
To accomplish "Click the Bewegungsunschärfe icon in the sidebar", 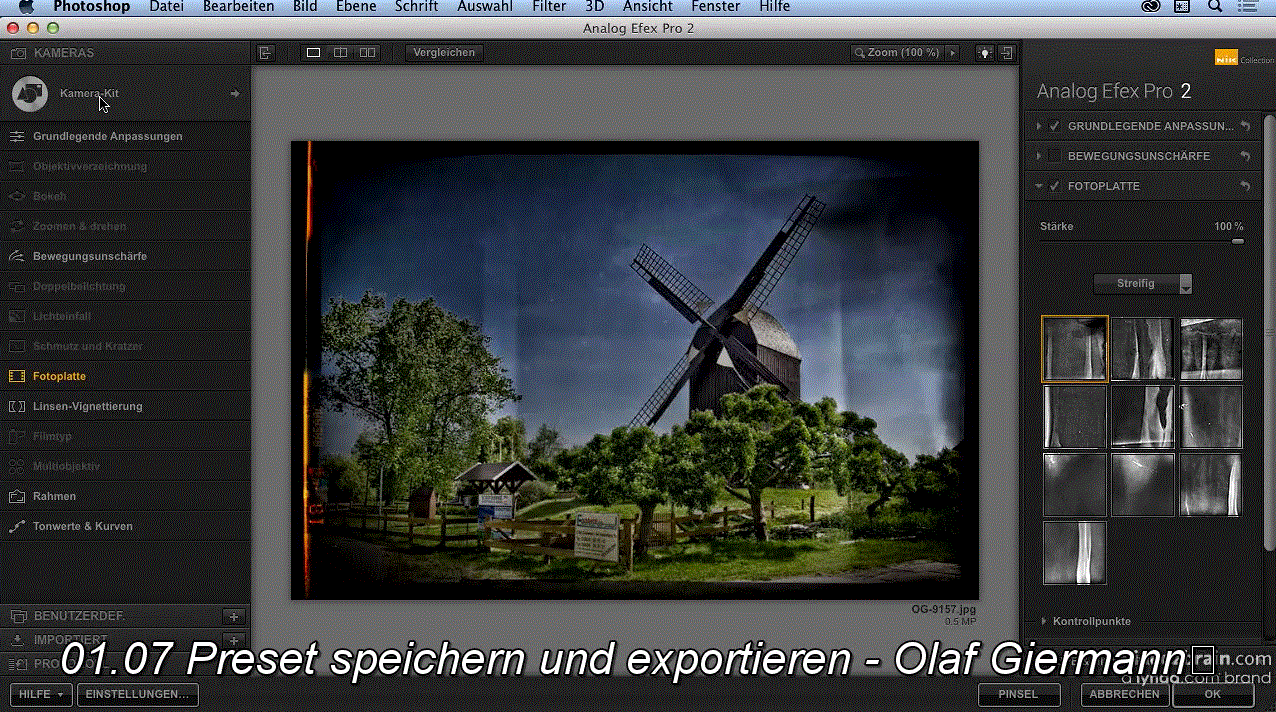I will (x=16, y=256).
